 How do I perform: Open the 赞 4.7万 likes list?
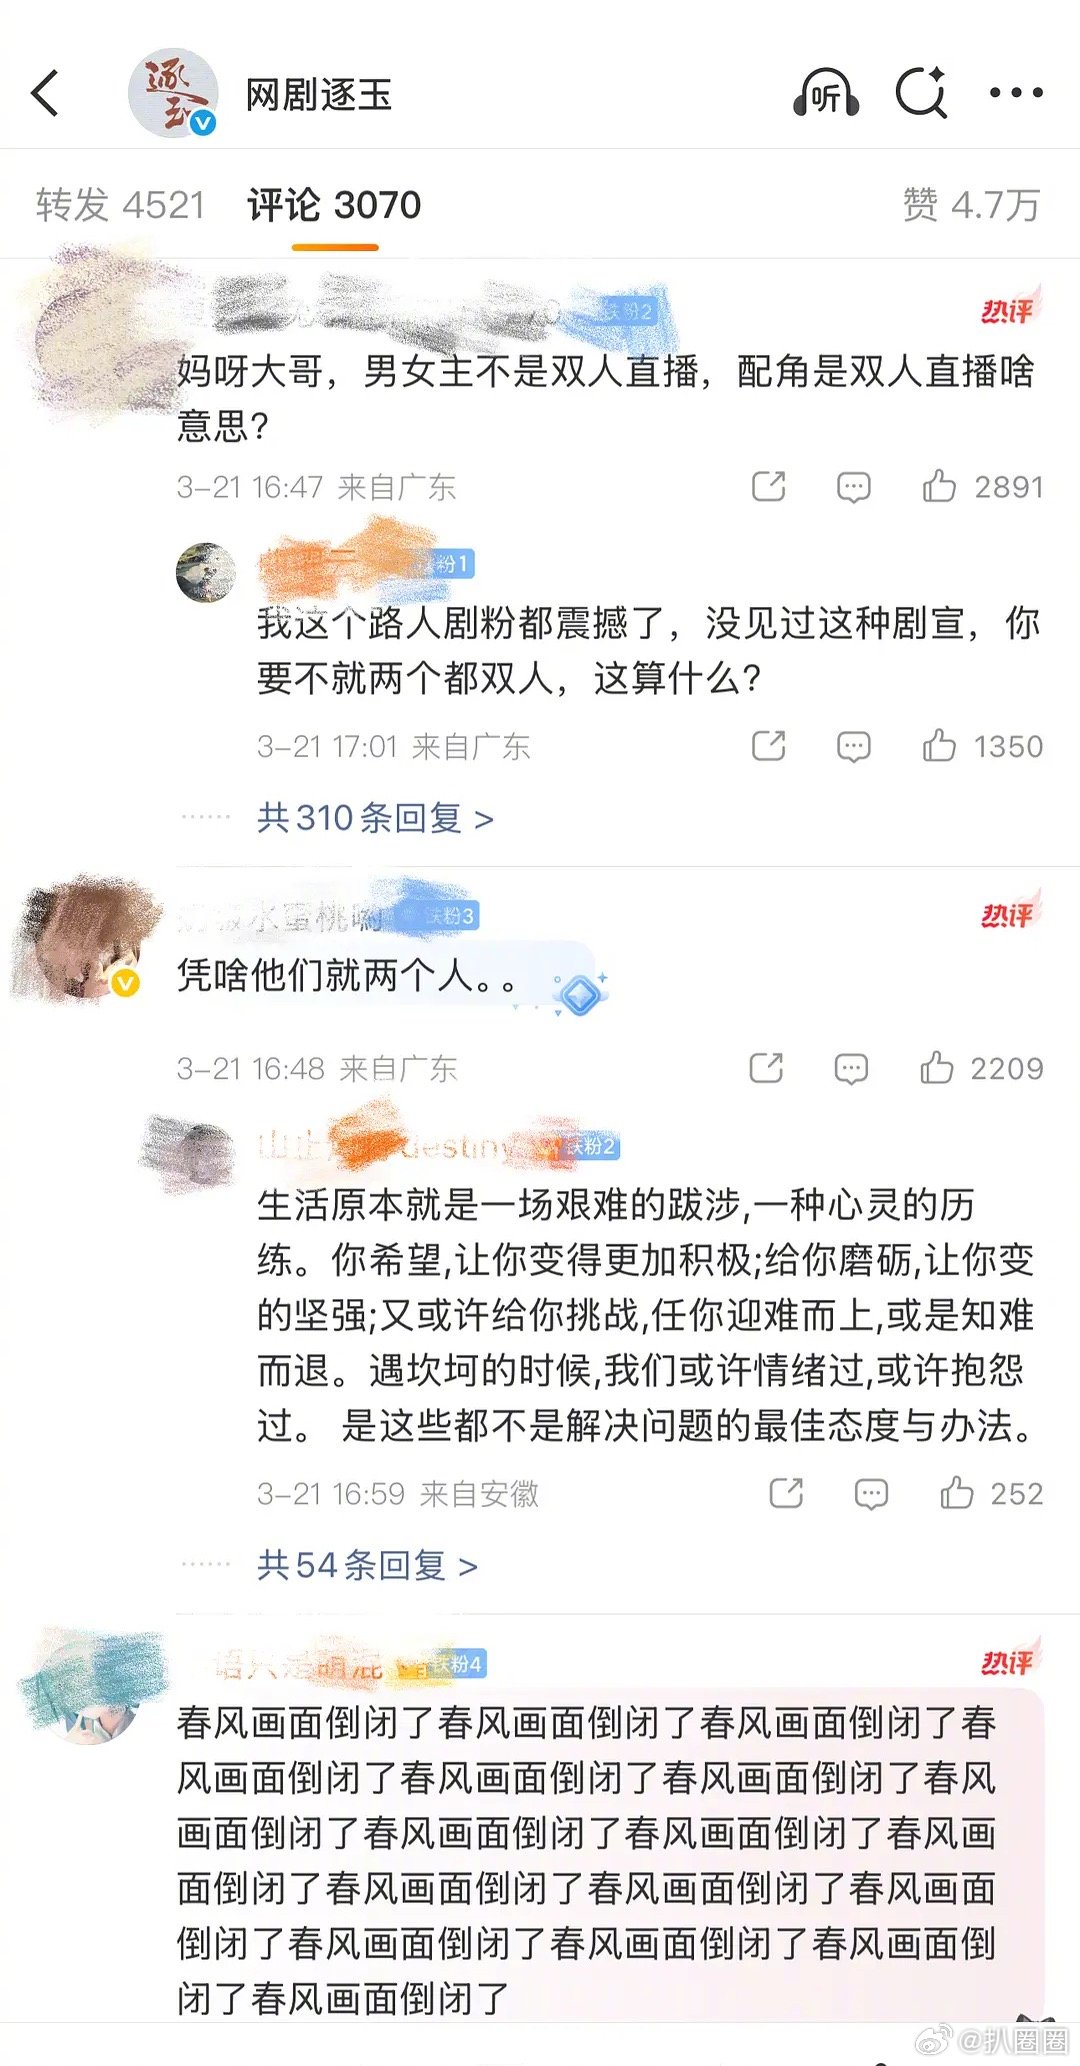[x=972, y=205]
